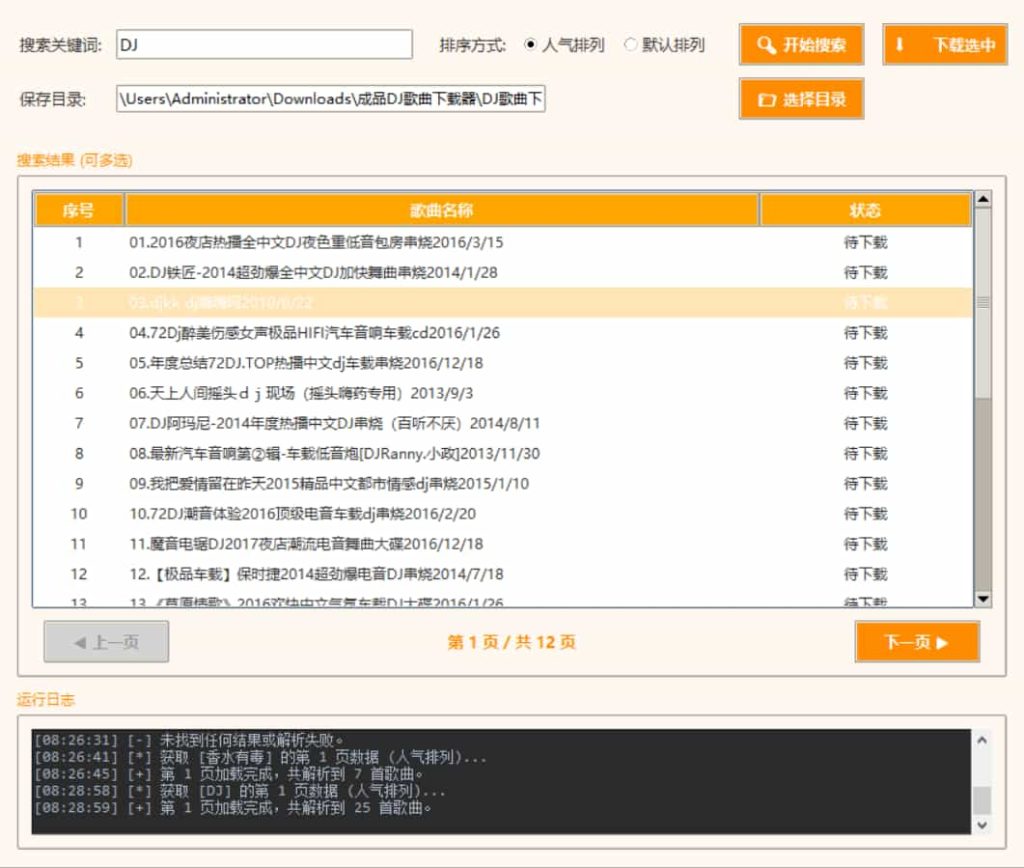Click the sequence number 10 cell

(x=79, y=514)
